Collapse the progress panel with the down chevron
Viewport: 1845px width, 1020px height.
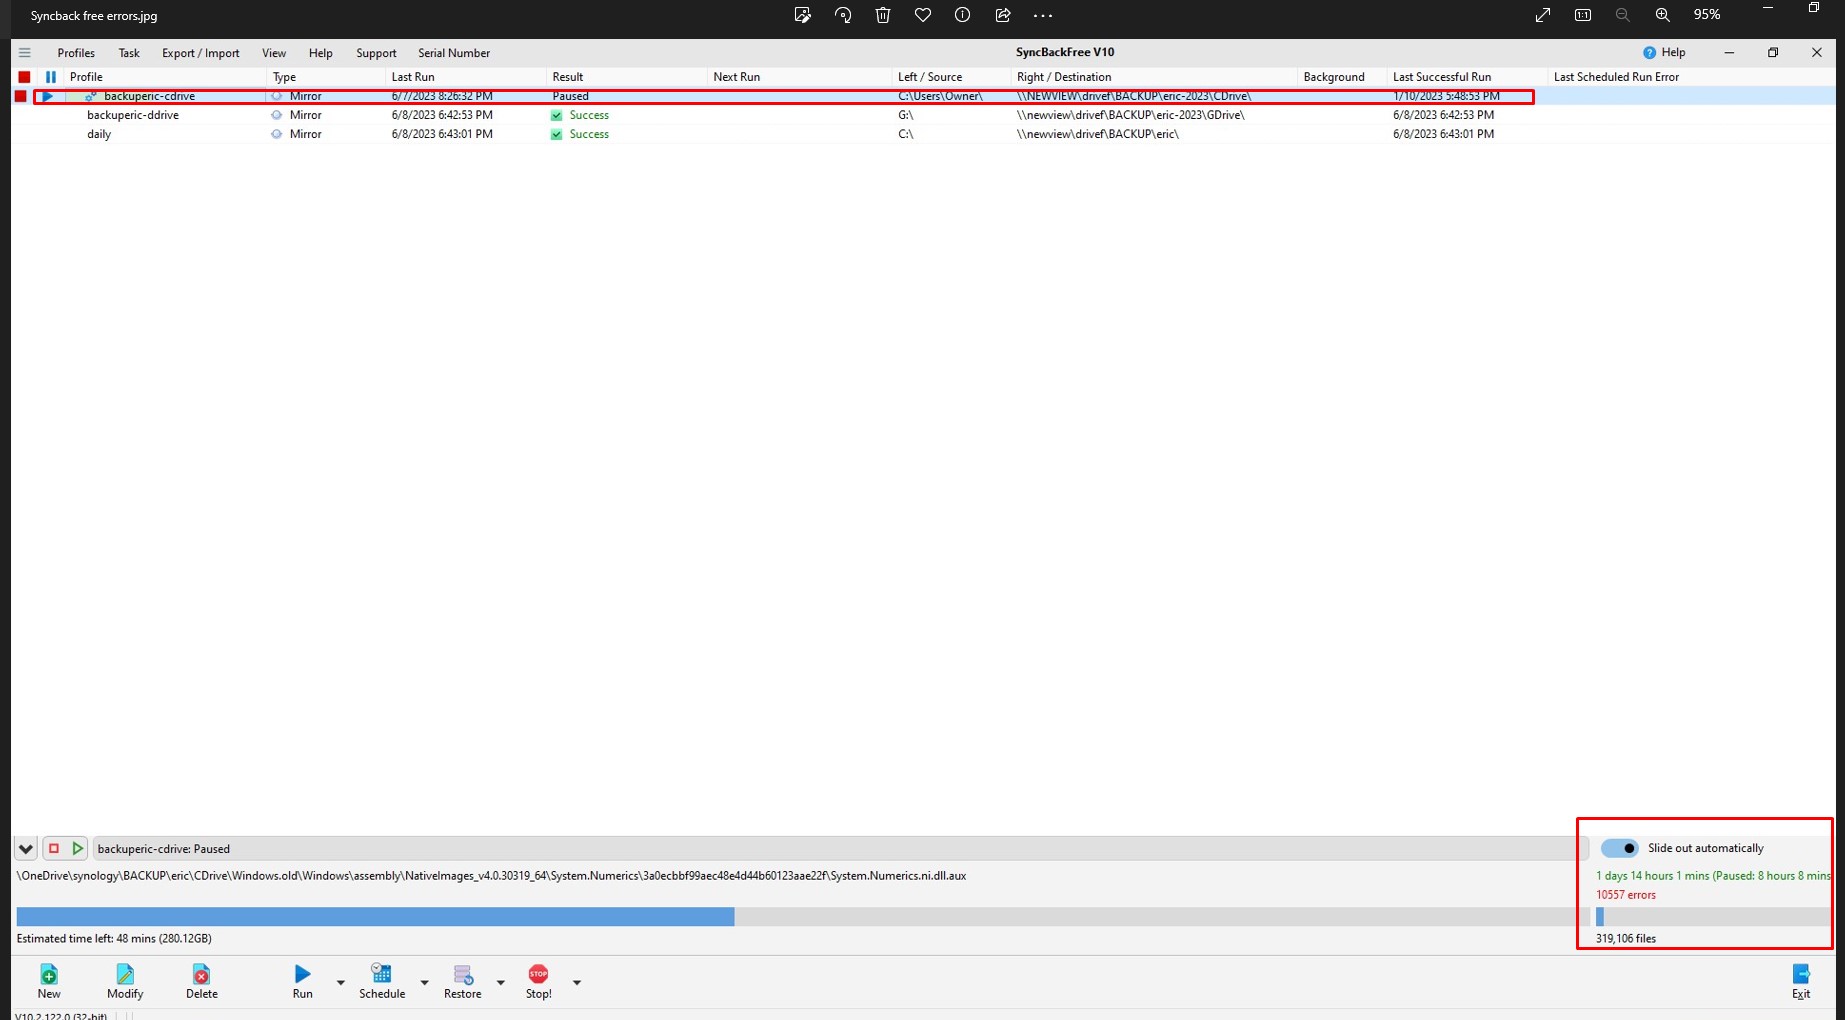tap(26, 849)
